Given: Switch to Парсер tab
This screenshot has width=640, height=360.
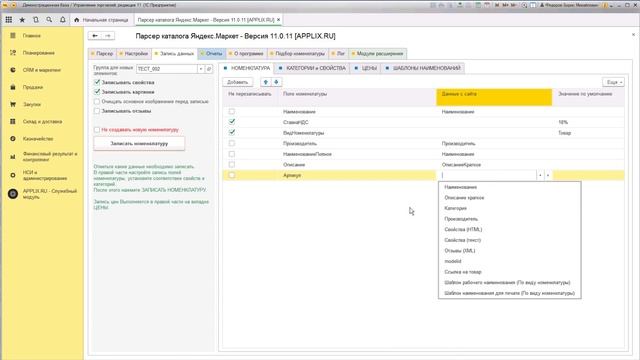Looking at the screenshot, I should point(102,53).
